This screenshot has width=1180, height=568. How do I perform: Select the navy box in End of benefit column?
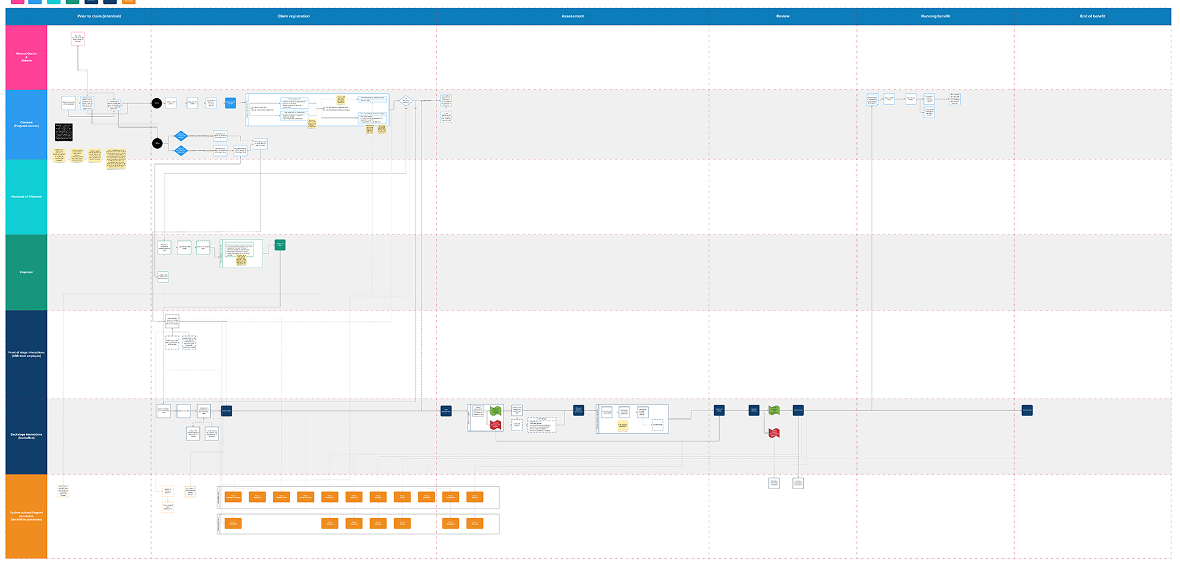(x=1027, y=410)
